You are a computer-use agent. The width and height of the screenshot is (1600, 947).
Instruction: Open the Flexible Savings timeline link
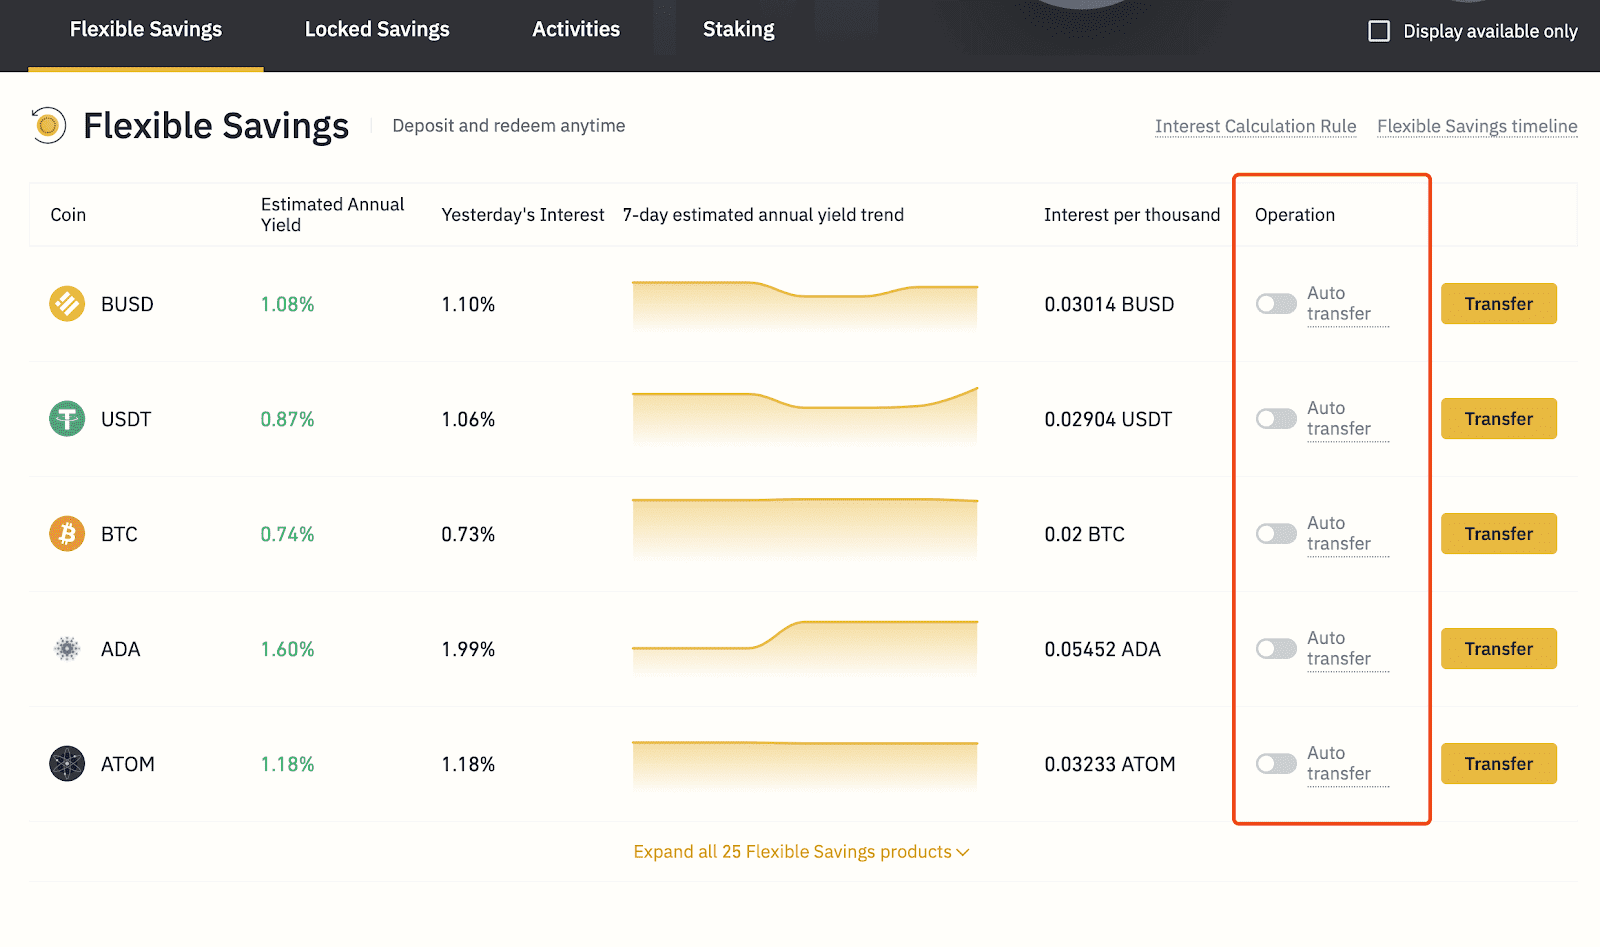pyautogui.click(x=1477, y=126)
